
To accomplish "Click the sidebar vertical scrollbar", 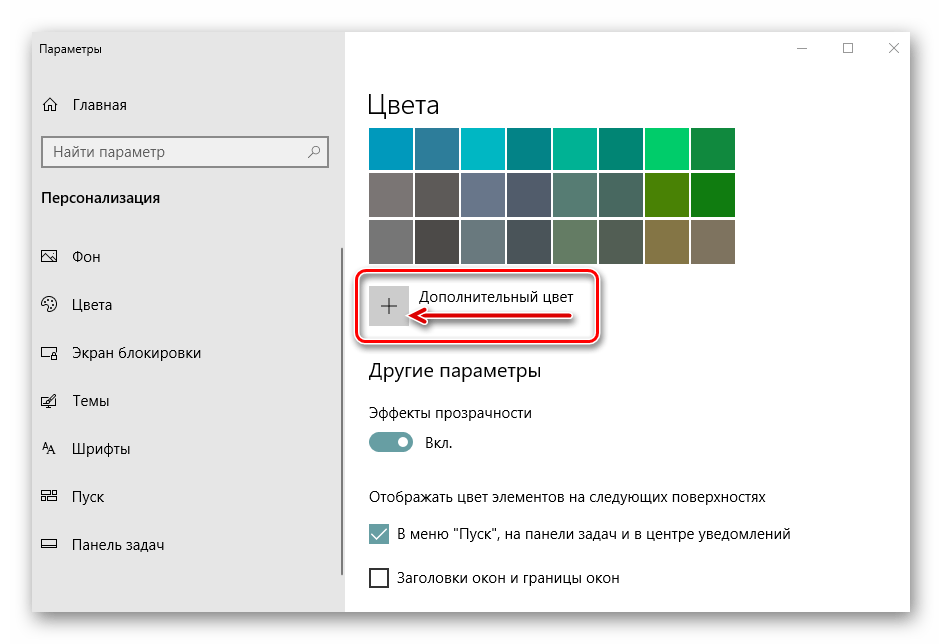I will tap(342, 400).
